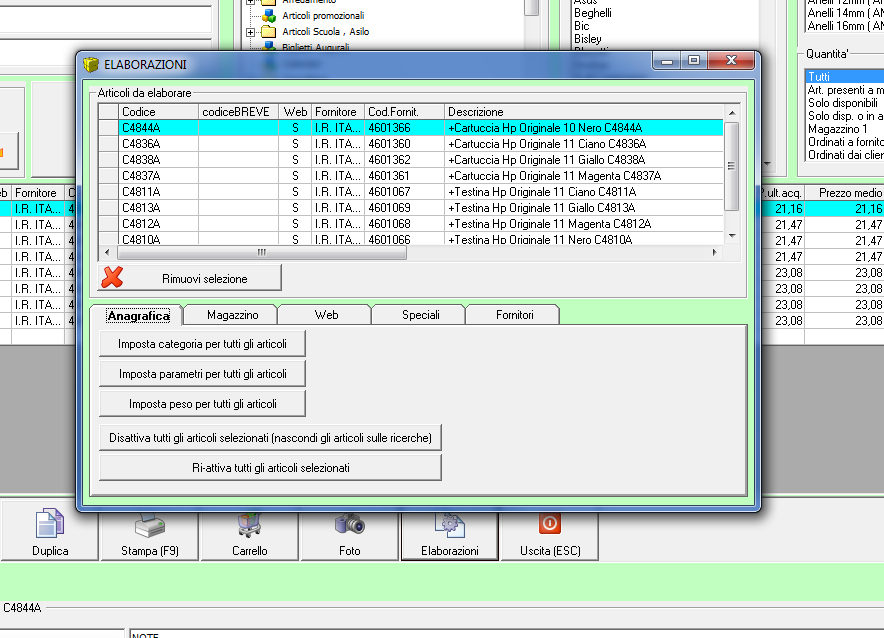Select Bic in brand list

coord(581,26)
